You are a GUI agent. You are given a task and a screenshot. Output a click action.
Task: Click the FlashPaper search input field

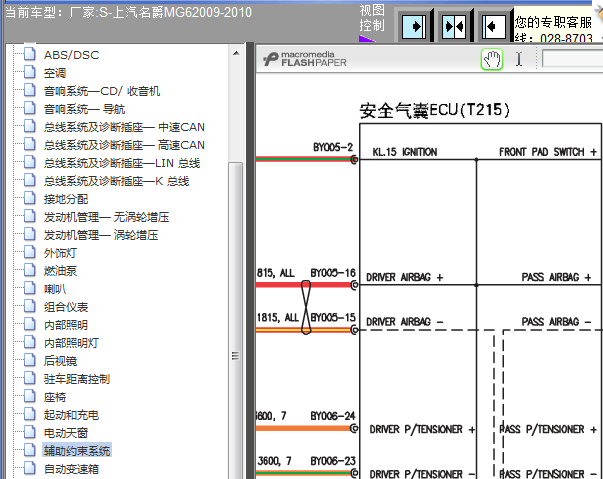click(x=572, y=59)
